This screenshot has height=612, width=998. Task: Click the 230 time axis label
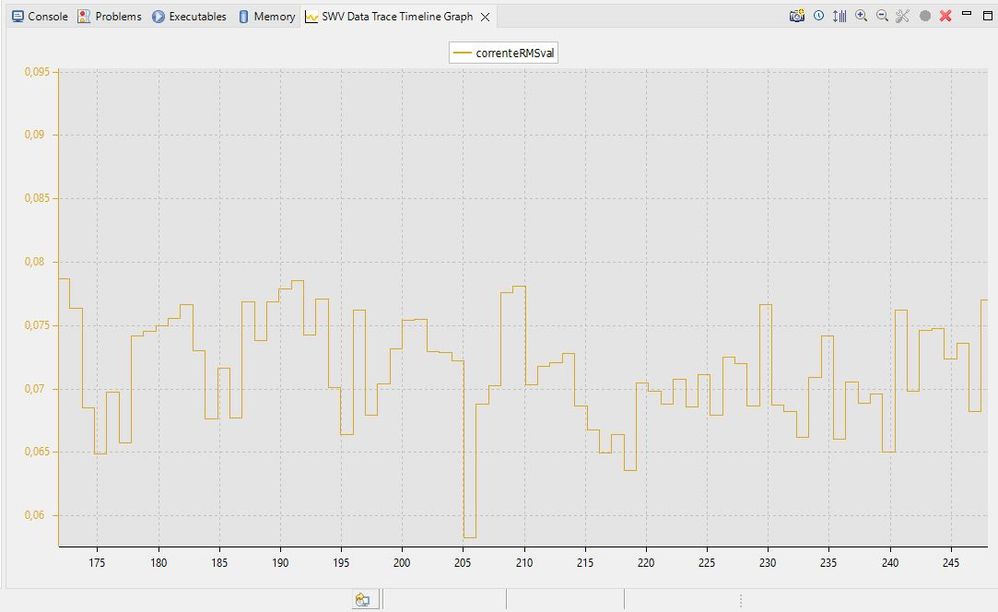click(x=768, y=563)
